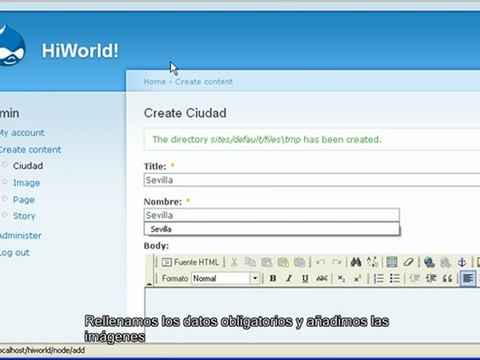Click the Drupal drop logo
Viewport: 480px width, 360px height.
pyautogui.click(x=12, y=45)
